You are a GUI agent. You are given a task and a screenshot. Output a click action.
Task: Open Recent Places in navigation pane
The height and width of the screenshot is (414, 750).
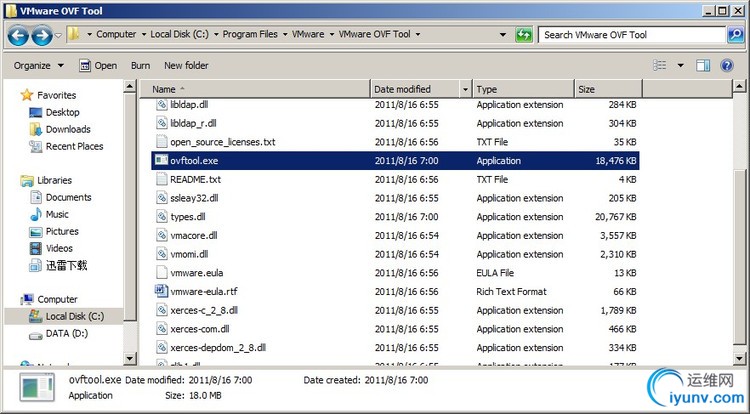(x=66, y=147)
